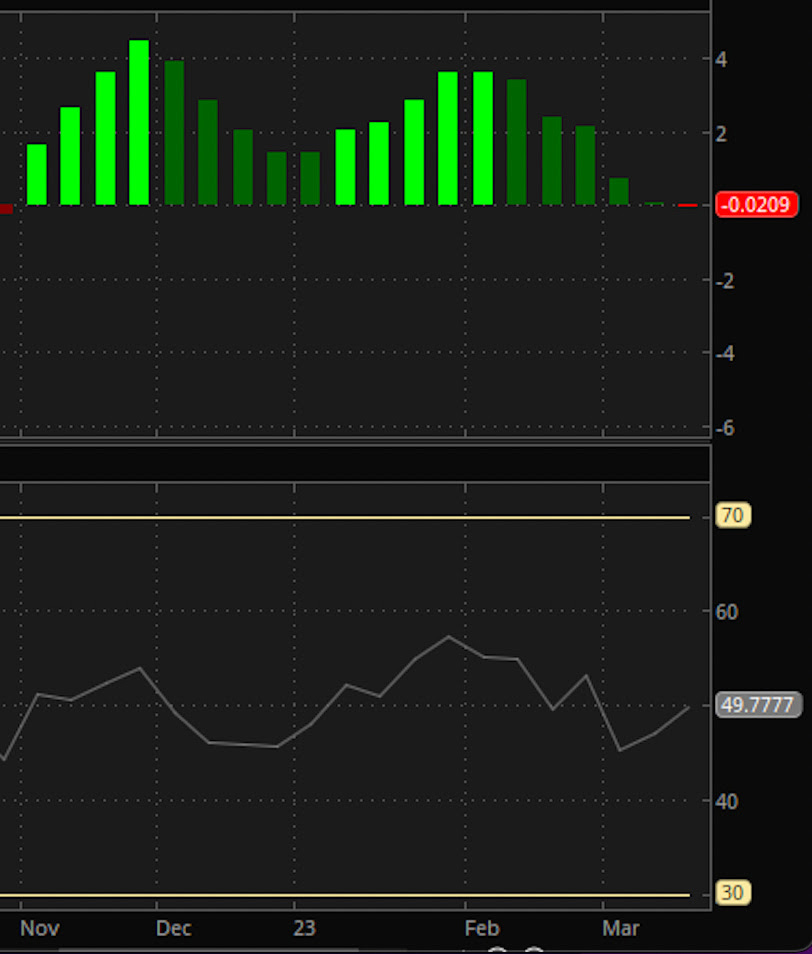Click the 60 tick on RSI axis
Screen dimensions: 812x954
click(x=727, y=611)
